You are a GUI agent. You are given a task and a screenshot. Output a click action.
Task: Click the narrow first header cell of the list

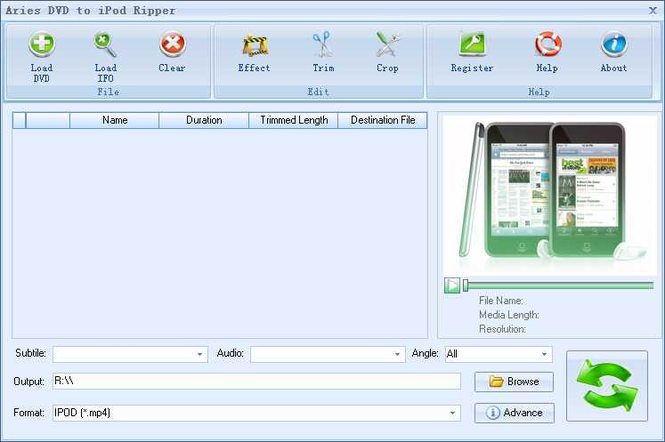[x=19, y=120]
